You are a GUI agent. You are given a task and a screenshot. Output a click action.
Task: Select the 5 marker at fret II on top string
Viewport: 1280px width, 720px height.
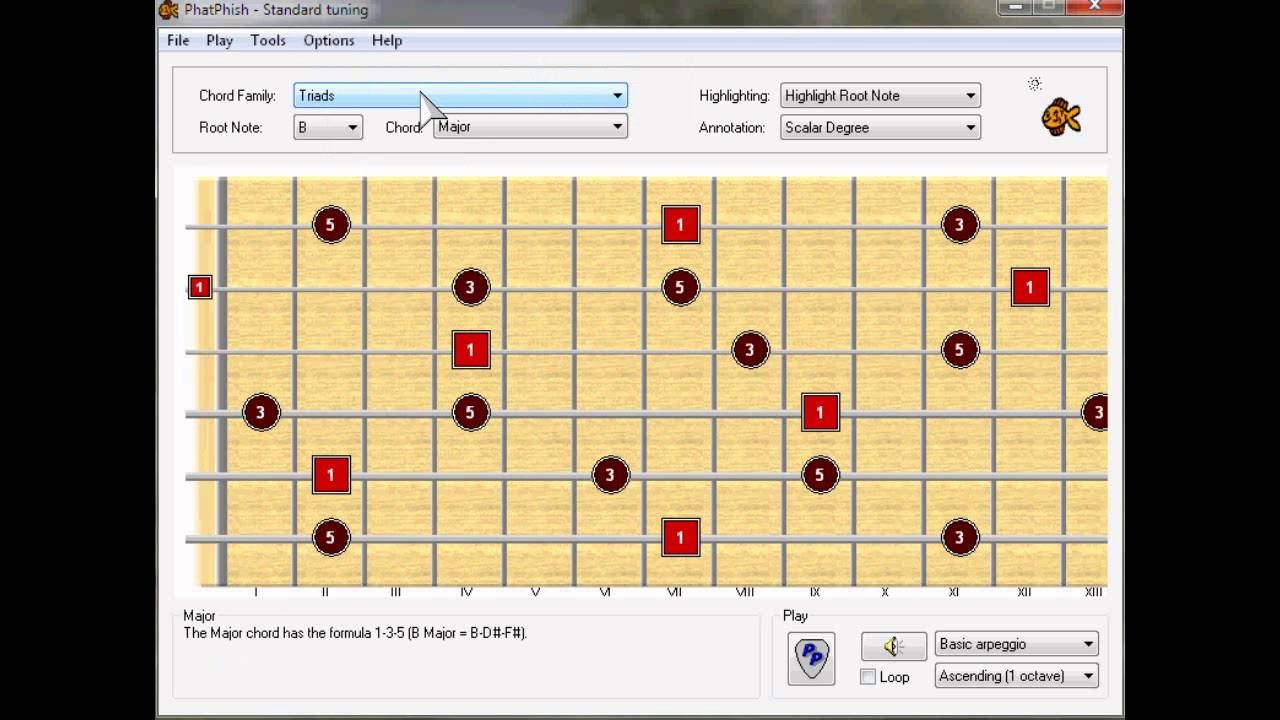coord(331,225)
